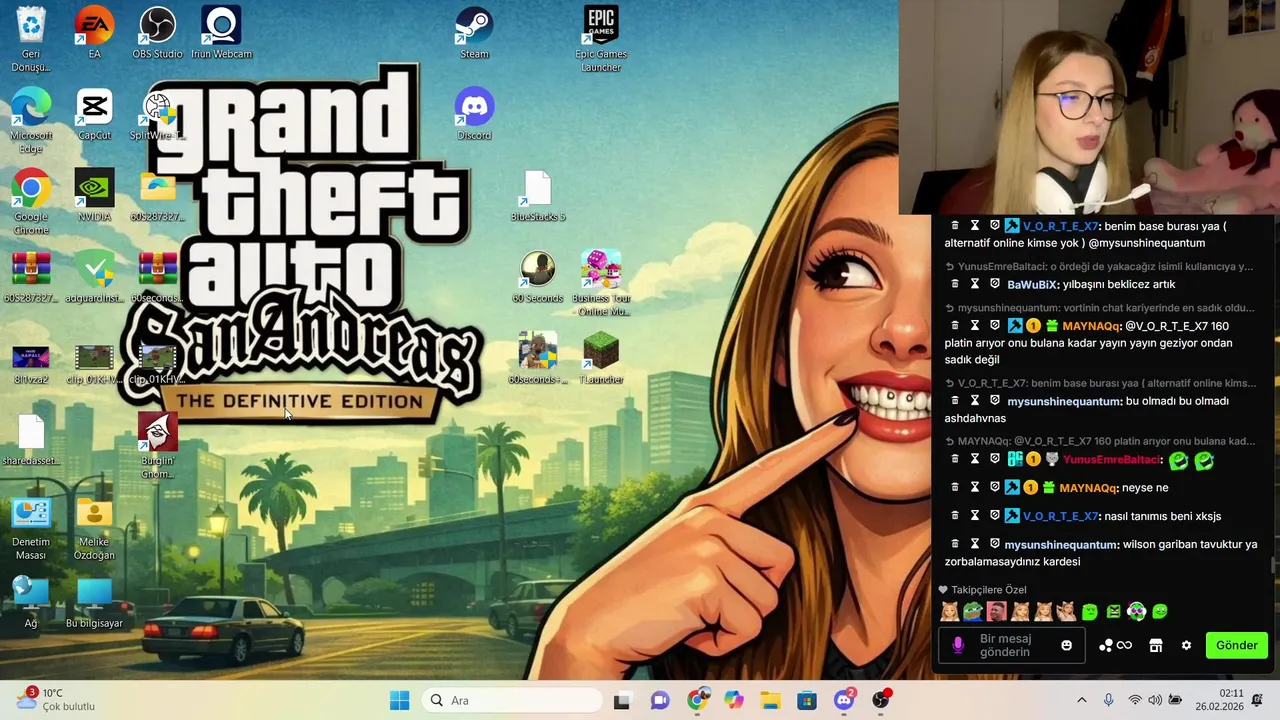Click the purple microphone icon in chat input
The image size is (1280, 720).
pos(958,645)
